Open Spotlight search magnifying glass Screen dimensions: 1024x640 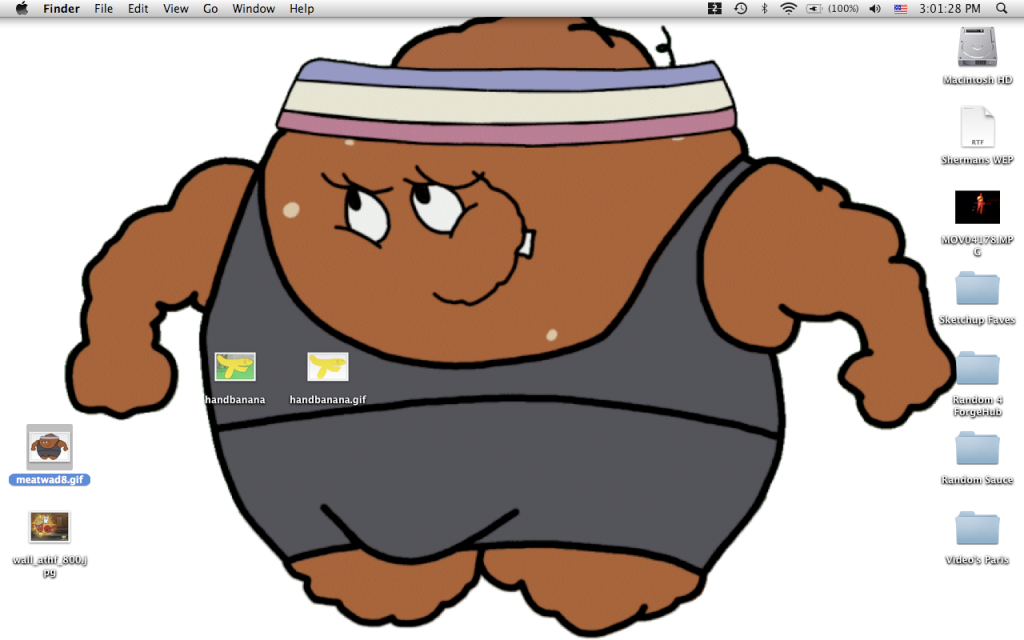point(1002,8)
